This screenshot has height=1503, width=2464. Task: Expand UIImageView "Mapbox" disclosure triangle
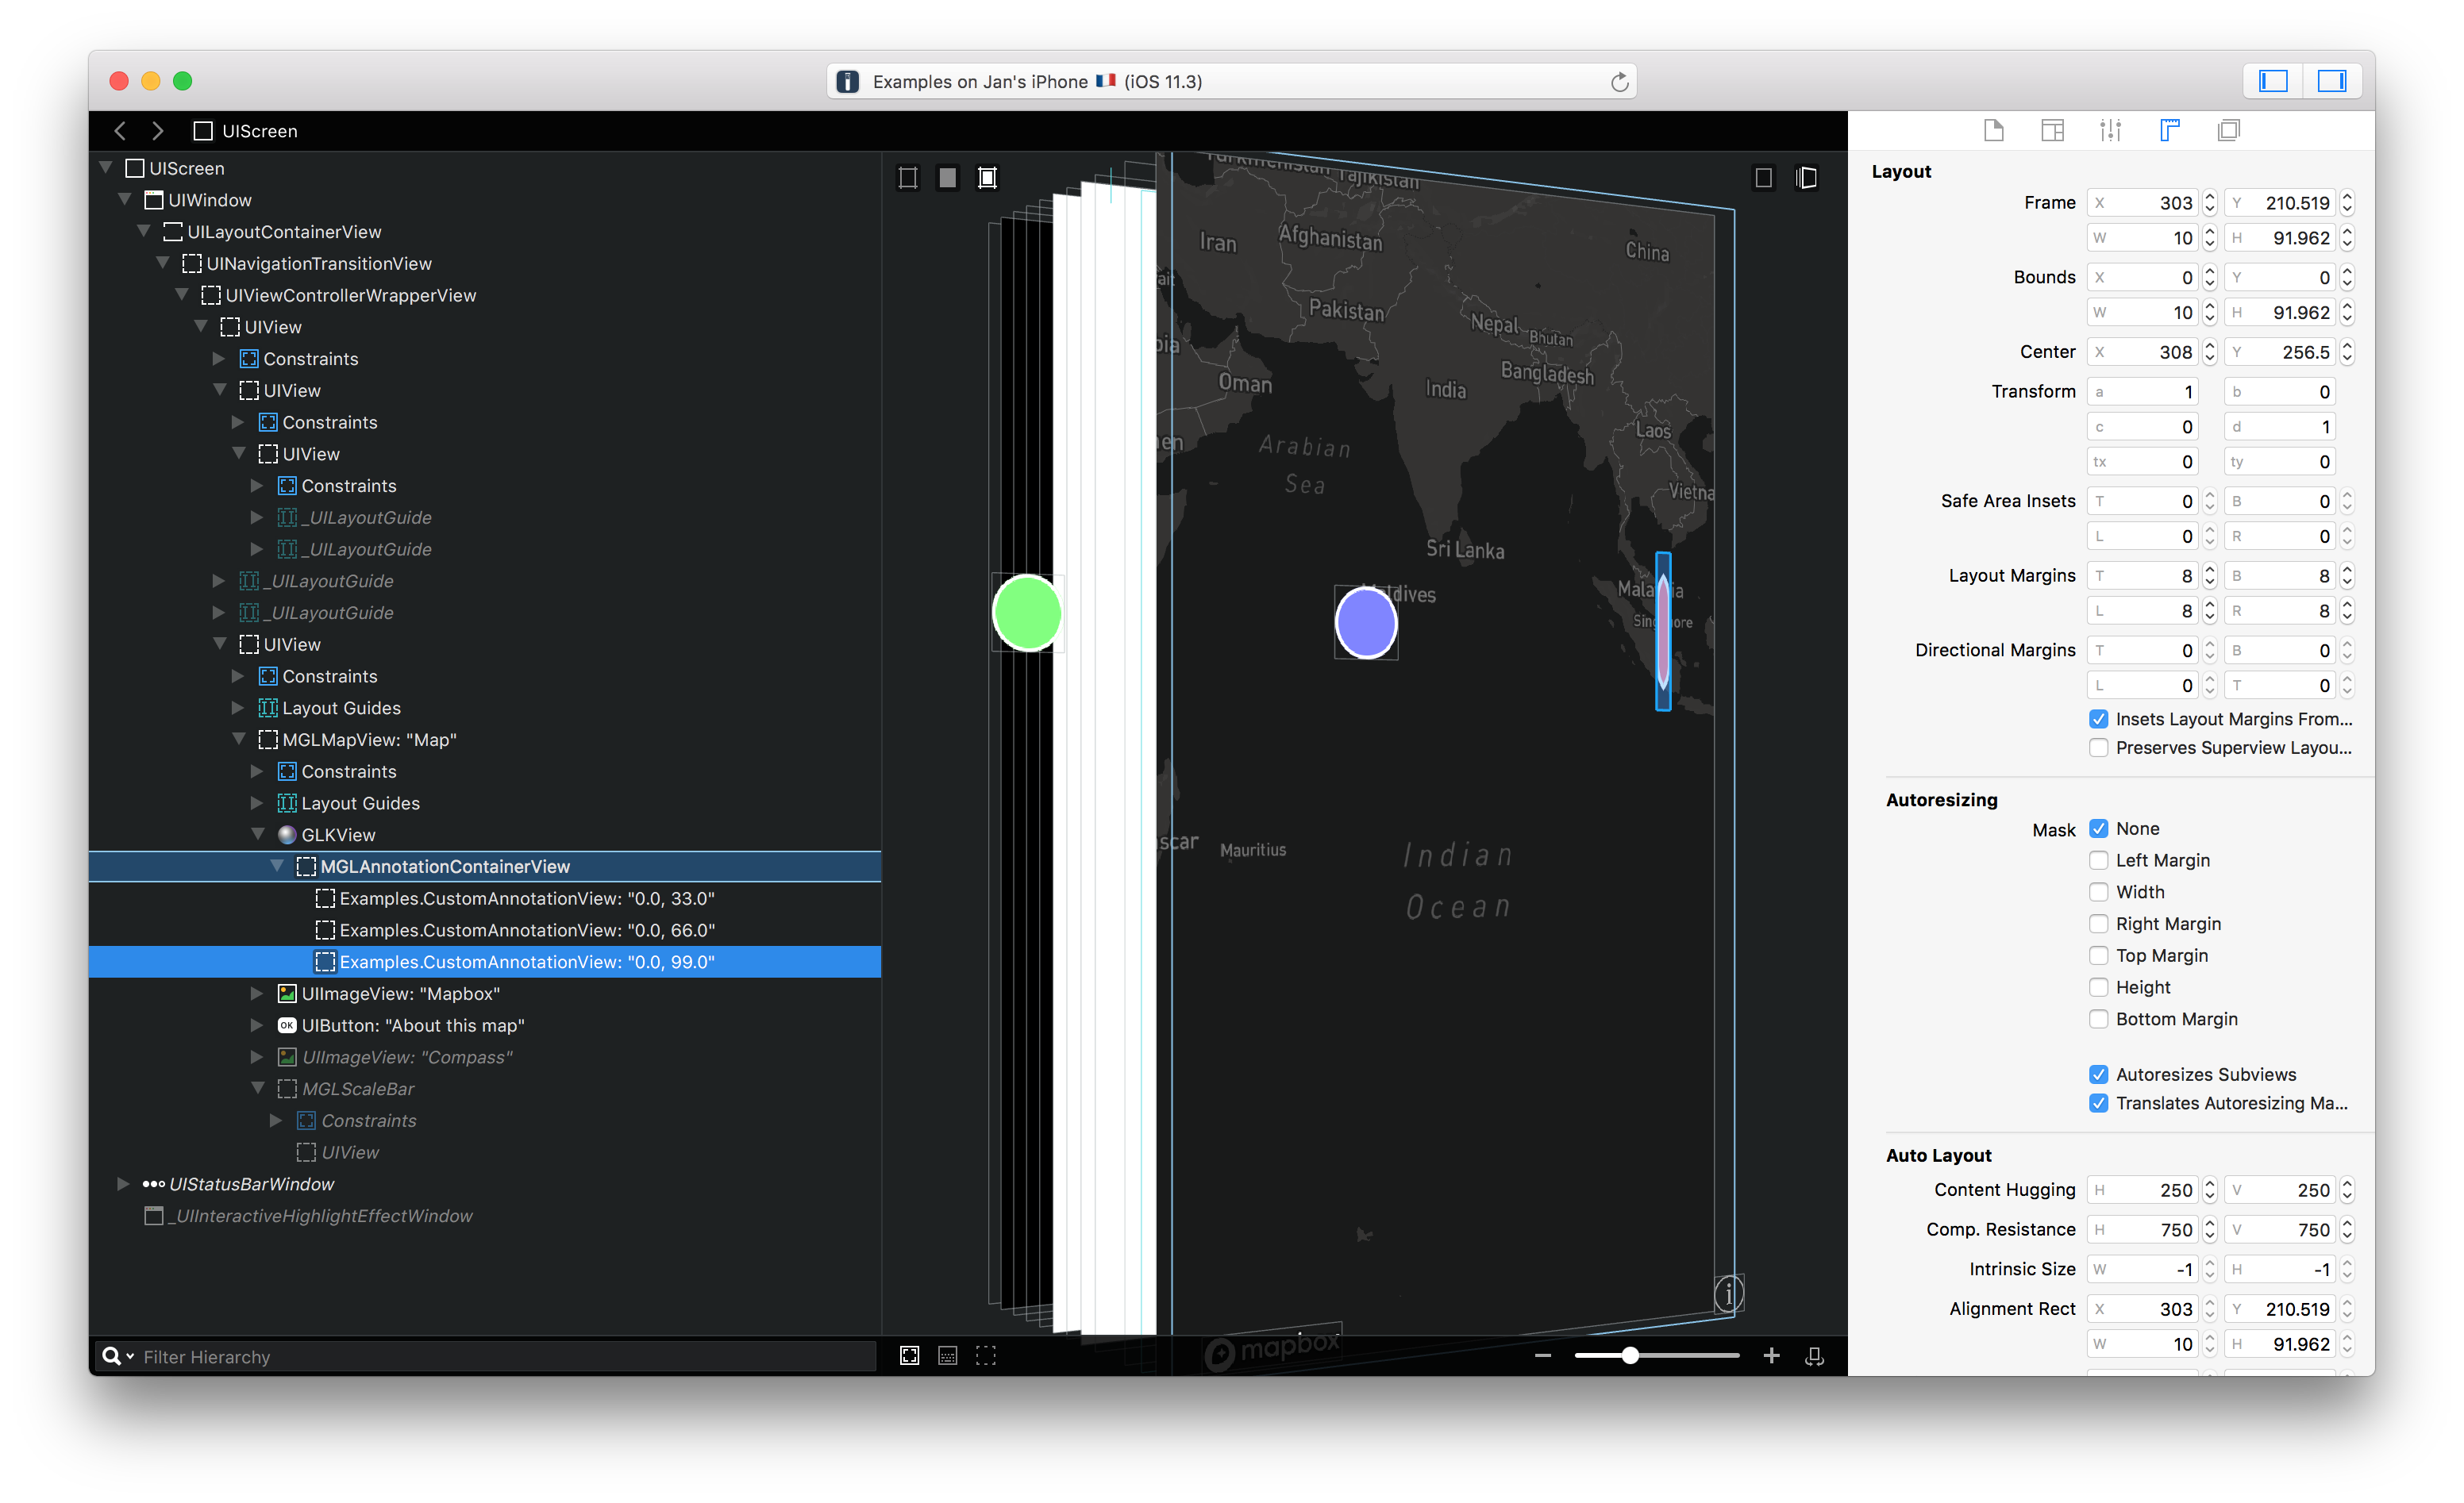click(257, 993)
